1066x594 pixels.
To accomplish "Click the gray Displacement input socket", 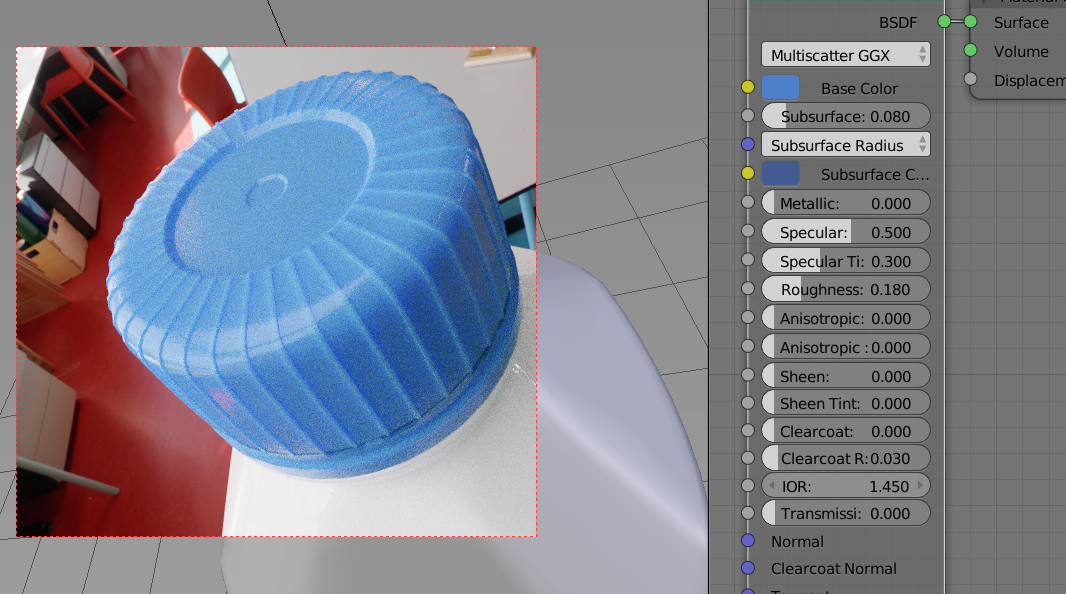I will (970, 80).
